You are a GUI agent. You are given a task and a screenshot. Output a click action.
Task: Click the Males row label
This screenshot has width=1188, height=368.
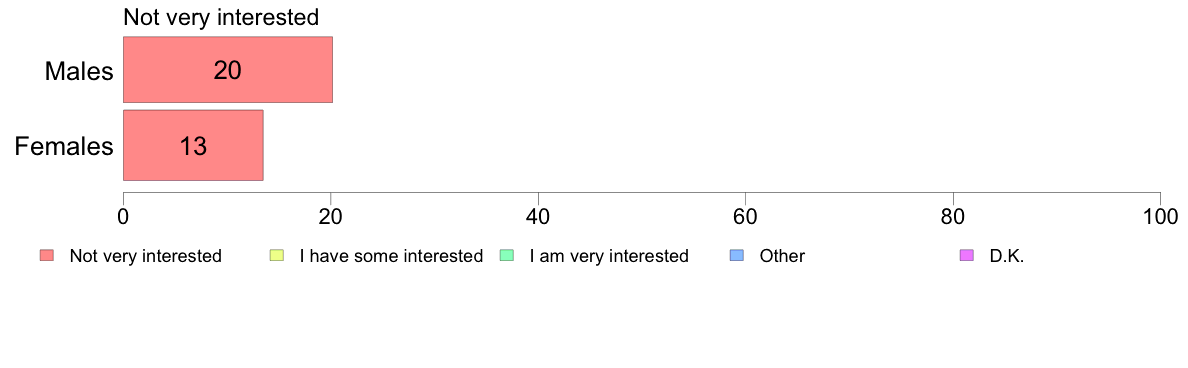tap(79, 71)
